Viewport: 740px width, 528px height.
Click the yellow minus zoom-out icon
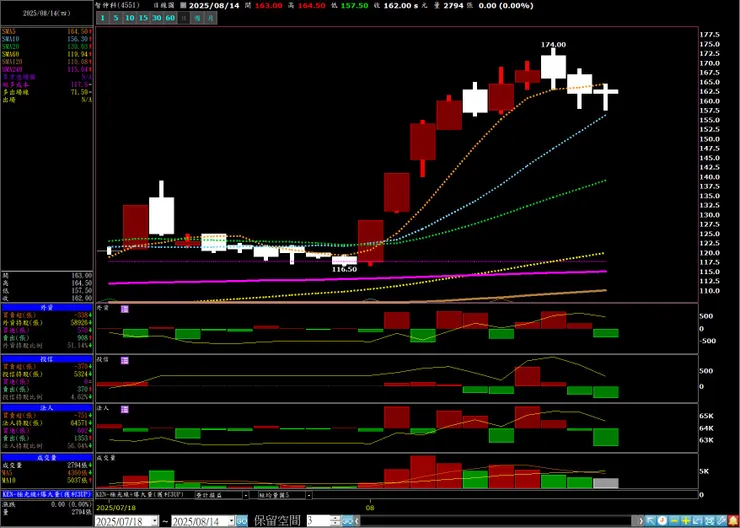click(674, 521)
